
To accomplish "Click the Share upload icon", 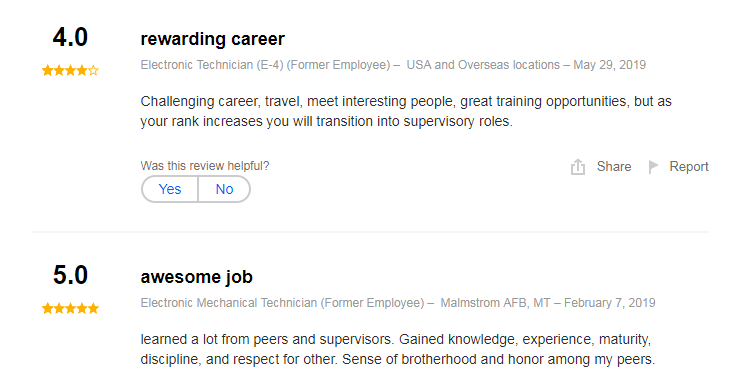I will [578, 167].
